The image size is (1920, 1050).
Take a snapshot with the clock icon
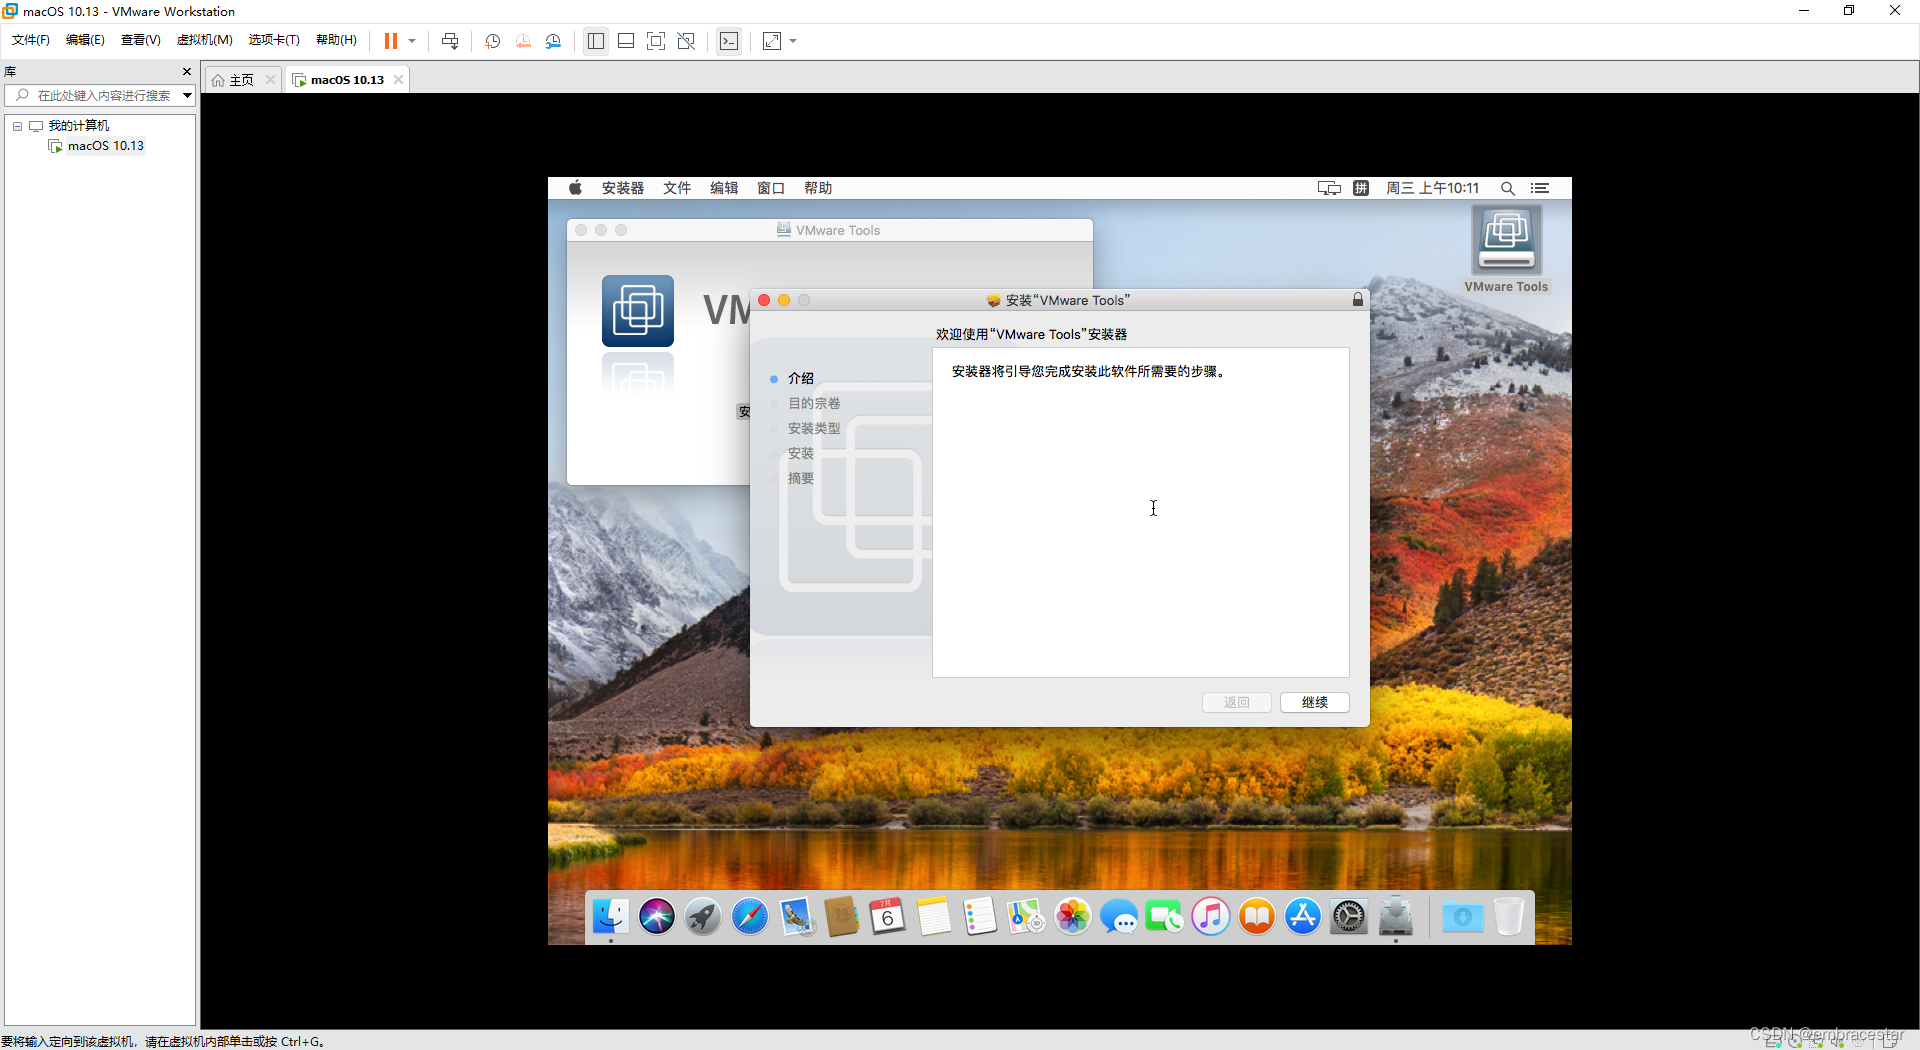pos(492,41)
